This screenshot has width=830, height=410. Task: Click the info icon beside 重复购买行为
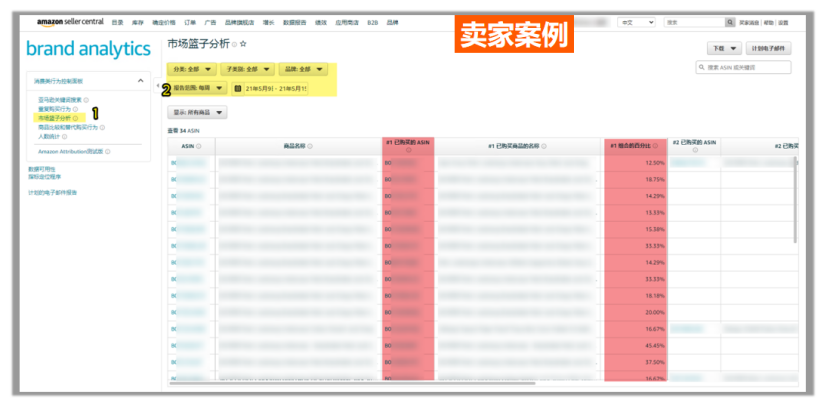pyautogui.click(x=76, y=109)
